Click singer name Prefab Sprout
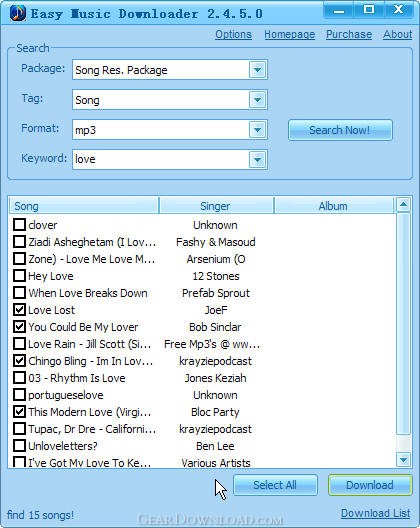This screenshot has height=528, width=420. (216, 293)
